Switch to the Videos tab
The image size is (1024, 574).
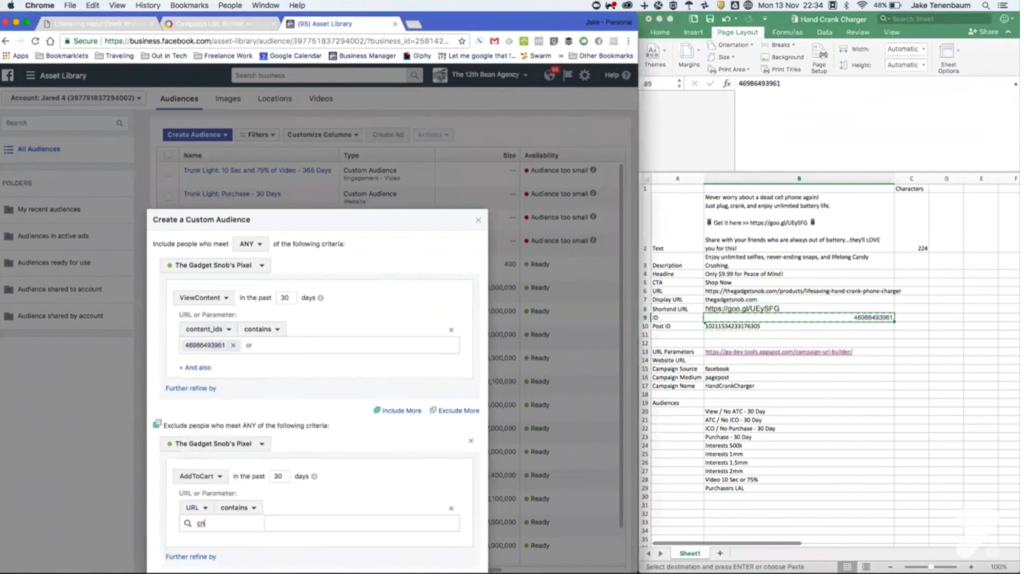[x=321, y=99]
